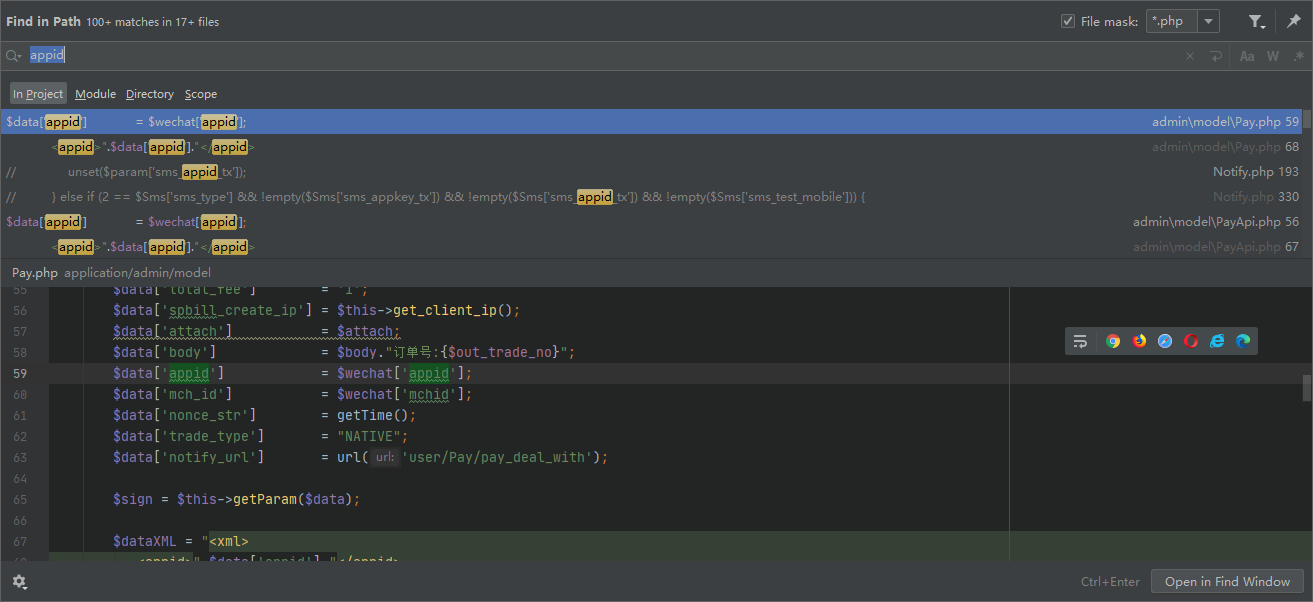Image resolution: width=1313 pixels, height=602 pixels.
Task: Open the search filter options dropdown
Action: (x=1257, y=21)
